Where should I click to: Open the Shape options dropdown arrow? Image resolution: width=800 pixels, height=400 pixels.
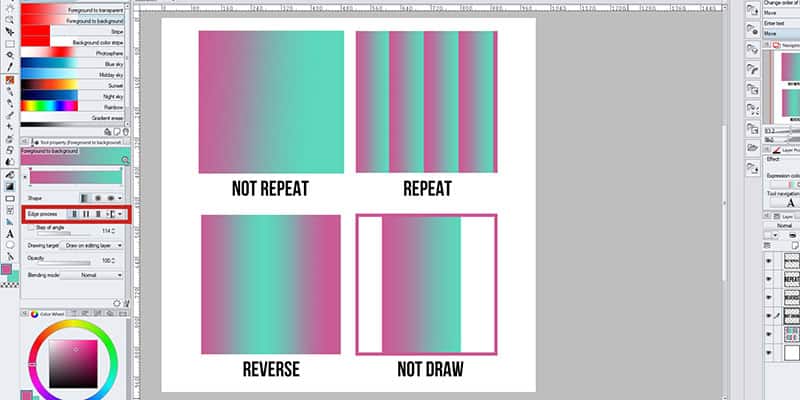pyautogui.click(x=120, y=198)
